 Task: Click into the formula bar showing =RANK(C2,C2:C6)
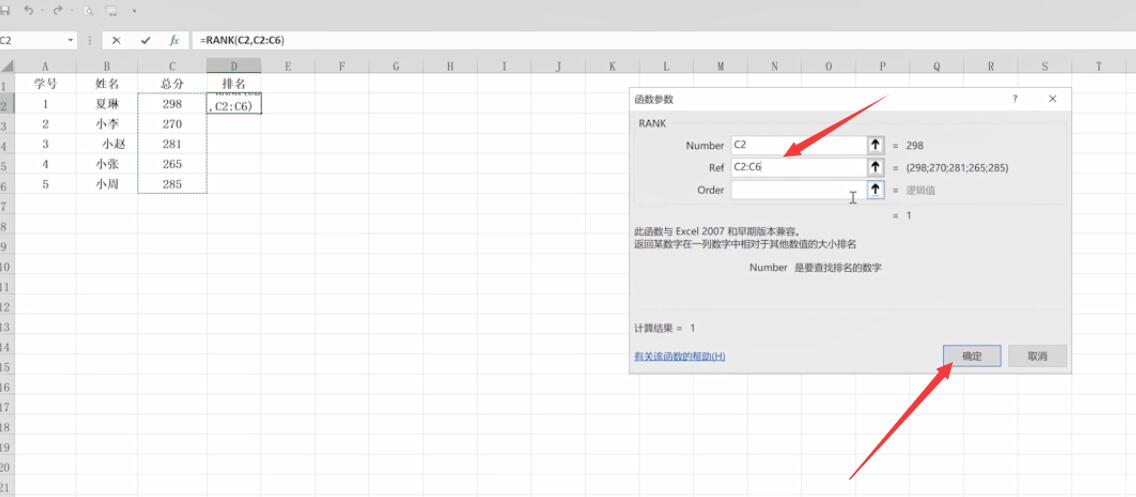point(663,41)
